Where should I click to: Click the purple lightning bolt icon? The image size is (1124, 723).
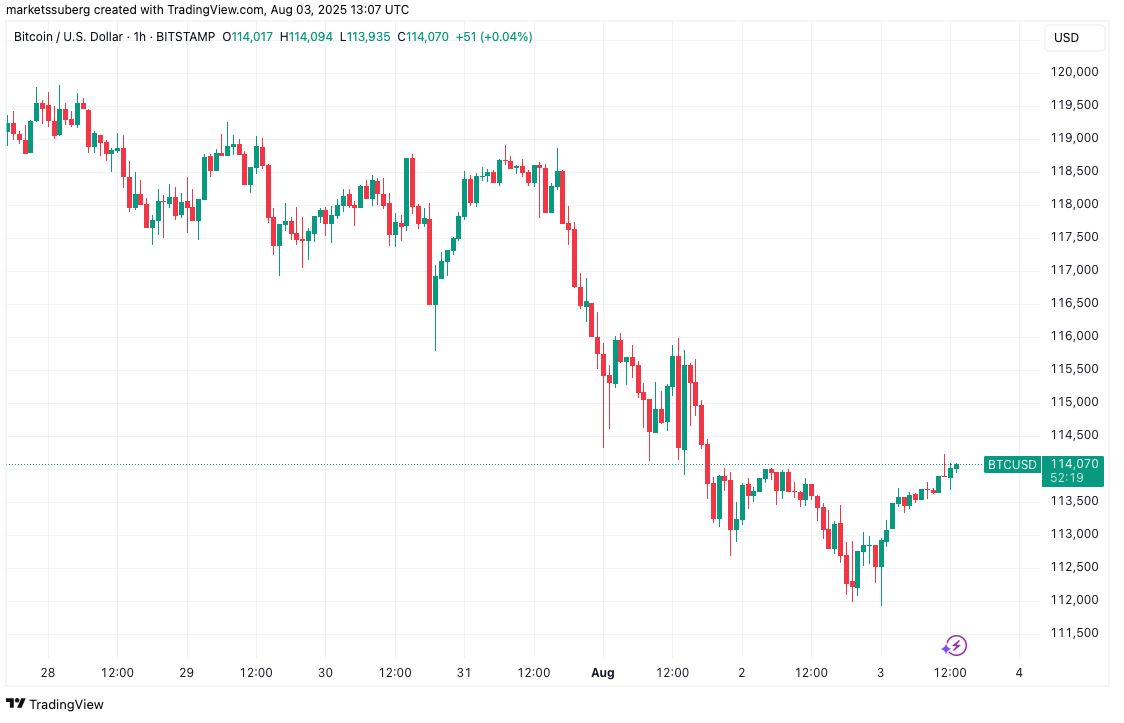pyautogui.click(x=955, y=646)
